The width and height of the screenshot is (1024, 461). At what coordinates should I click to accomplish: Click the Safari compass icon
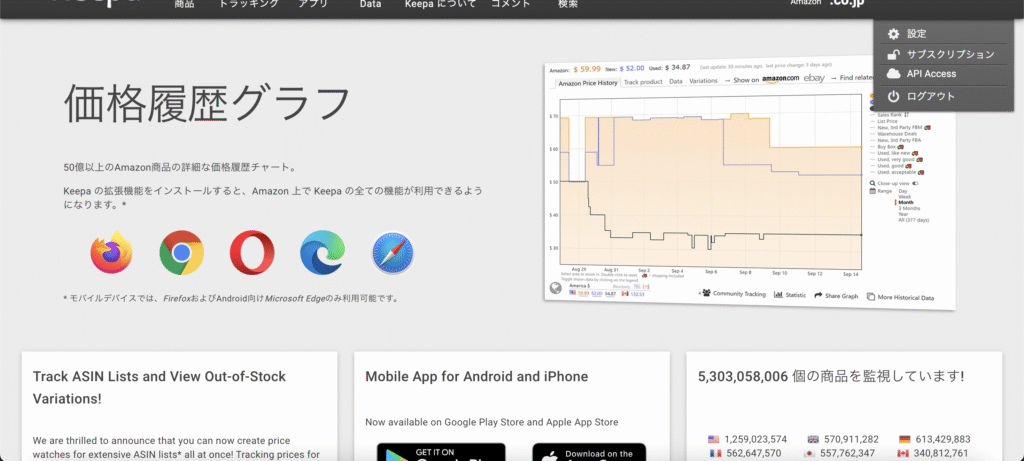pyautogui.click(x=392, y=253)
